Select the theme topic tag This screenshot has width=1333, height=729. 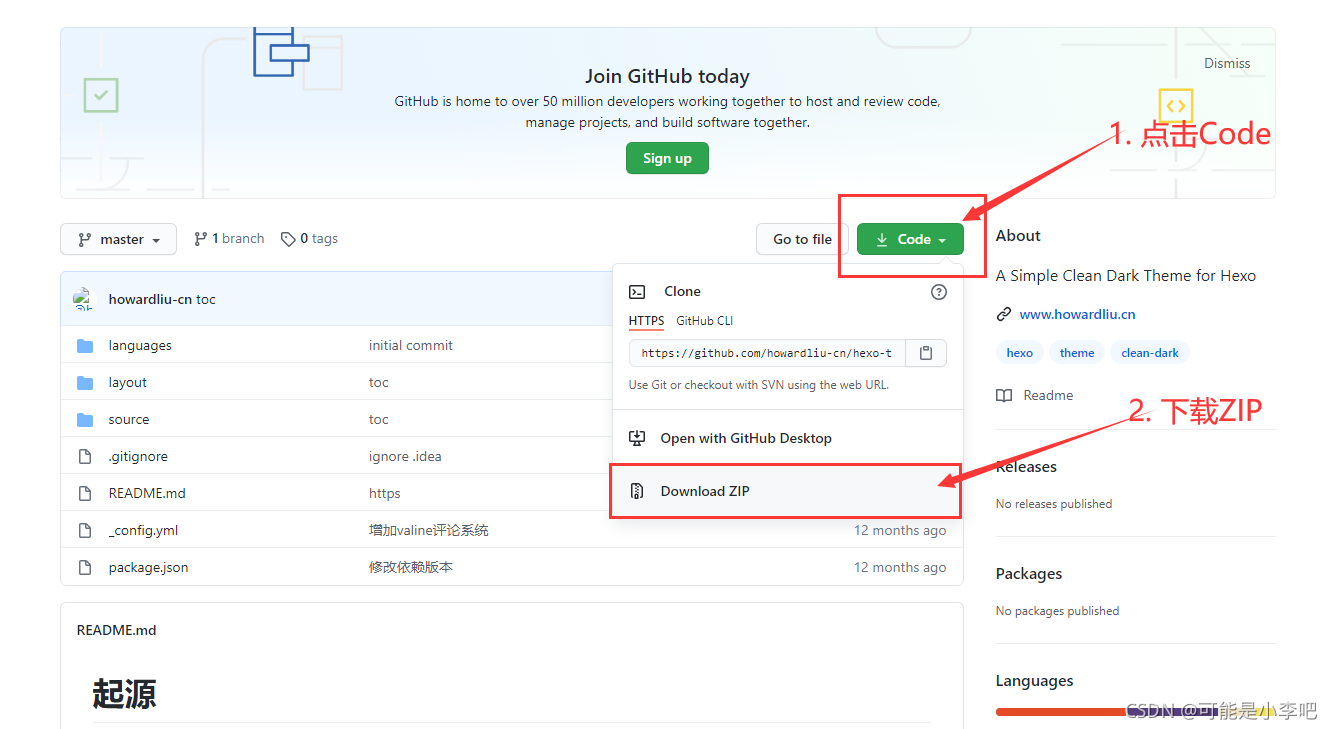click(x=1077, y=353)
